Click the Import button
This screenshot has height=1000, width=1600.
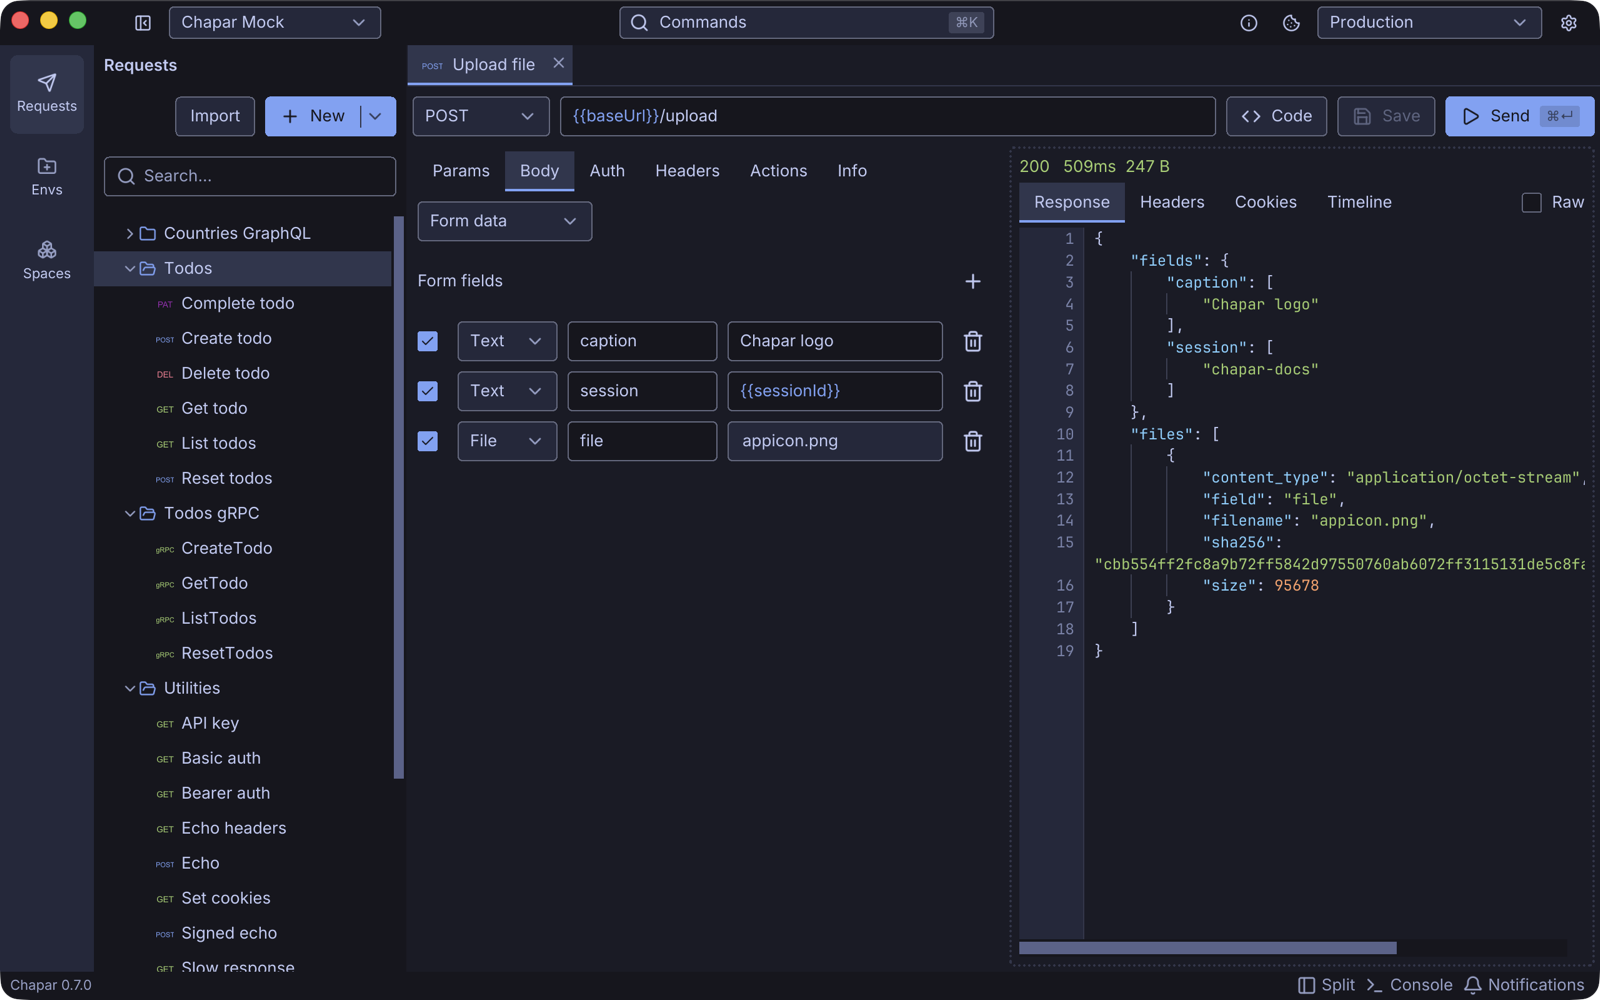click(215, 116)
